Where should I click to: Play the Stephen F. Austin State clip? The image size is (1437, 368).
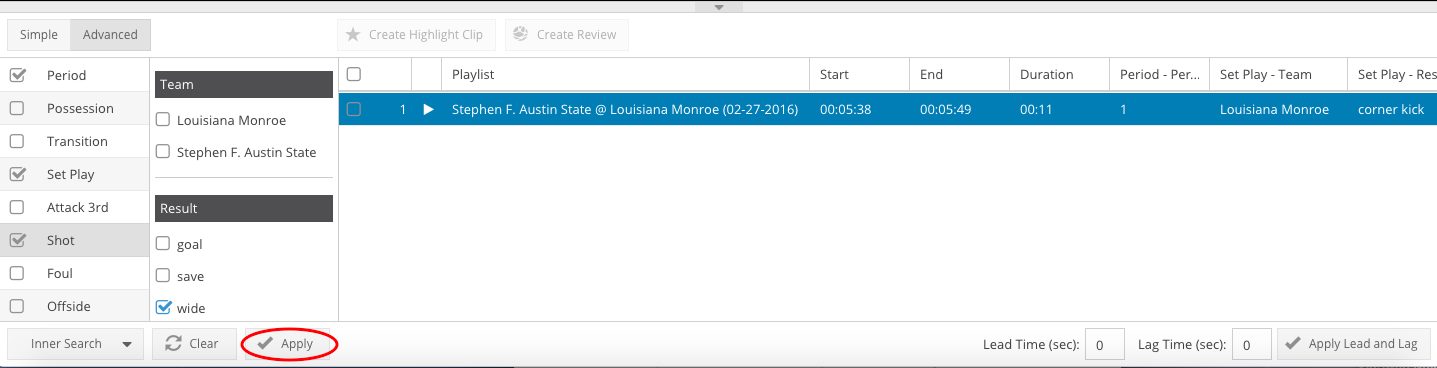click(428, 109)
